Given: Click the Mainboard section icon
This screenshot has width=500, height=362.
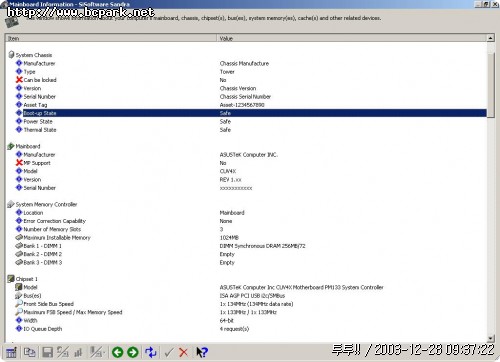Looking at the screenshot, I should 11,146.
